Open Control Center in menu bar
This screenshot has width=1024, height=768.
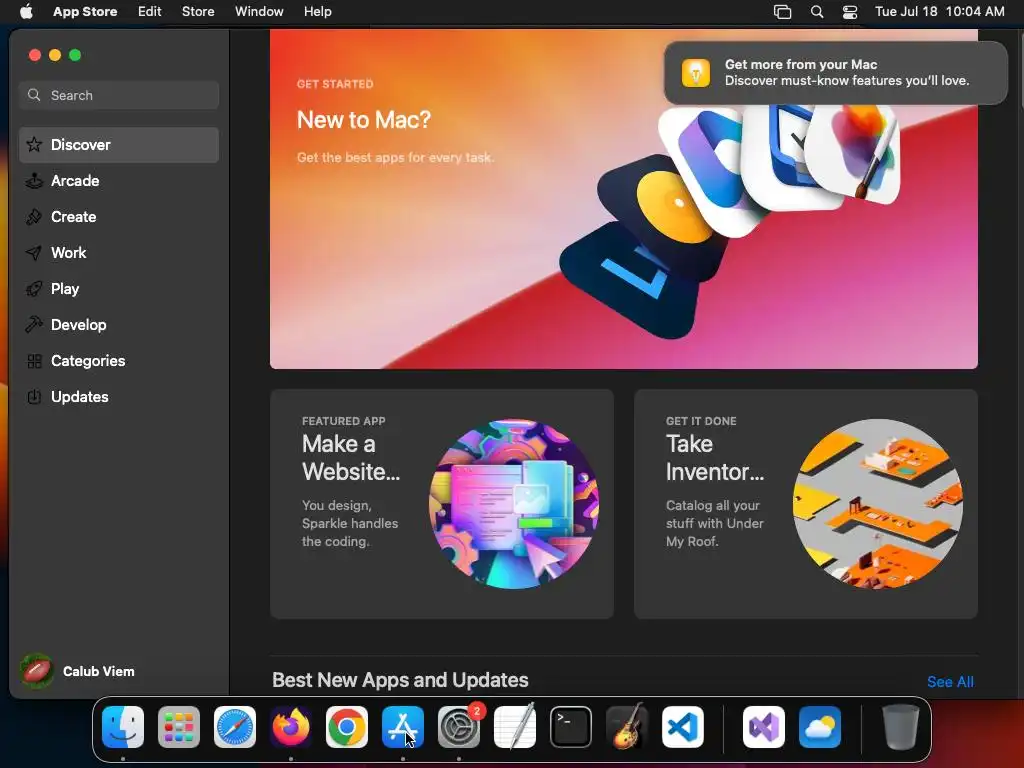[850, 12]
